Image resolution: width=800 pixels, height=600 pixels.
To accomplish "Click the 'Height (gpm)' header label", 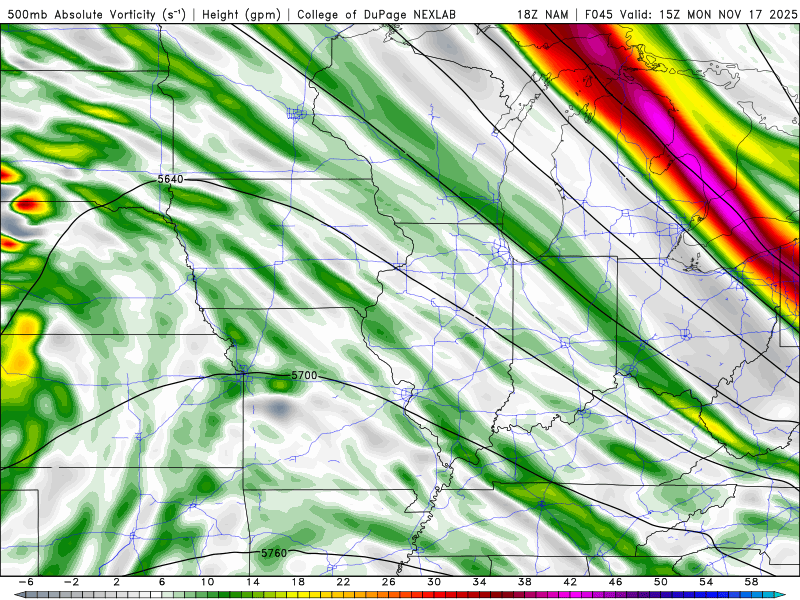I will click(241, 14).
